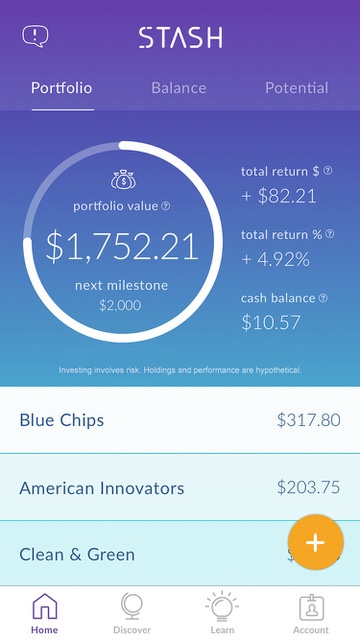Screen dimensions: 360x640
Task: Open cash balance help question mark
Action: click(x=323, y=298)
